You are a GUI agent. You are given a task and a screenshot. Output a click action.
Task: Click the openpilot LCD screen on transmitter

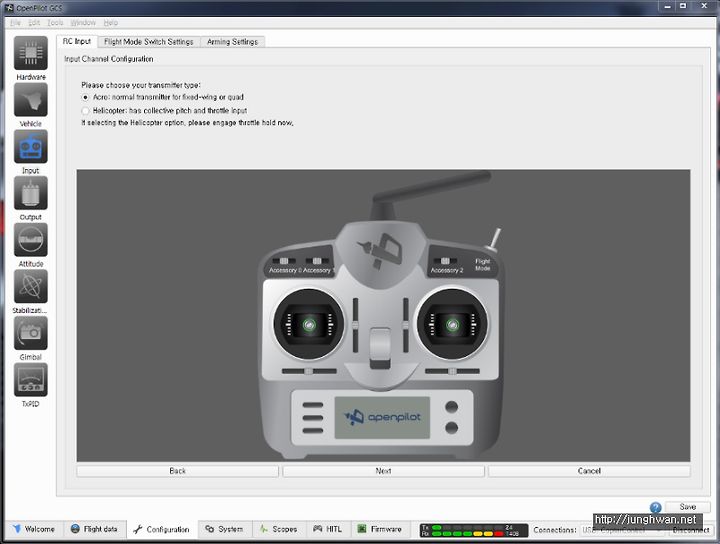coord(382,417)
